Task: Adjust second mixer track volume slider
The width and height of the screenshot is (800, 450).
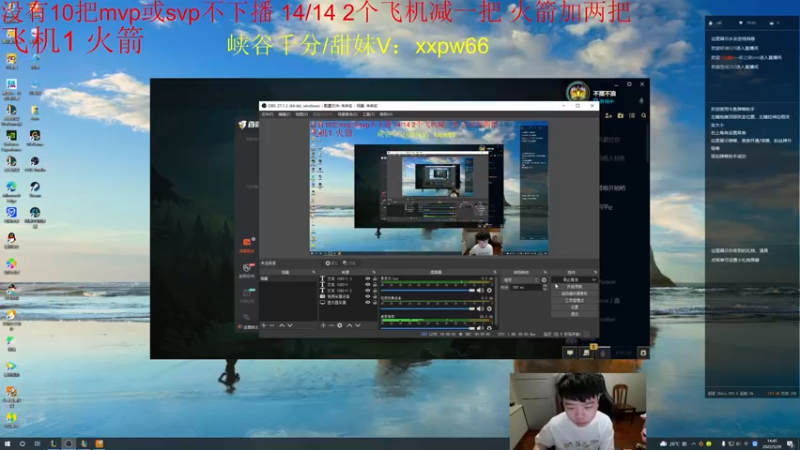Action: coord(428,309)
